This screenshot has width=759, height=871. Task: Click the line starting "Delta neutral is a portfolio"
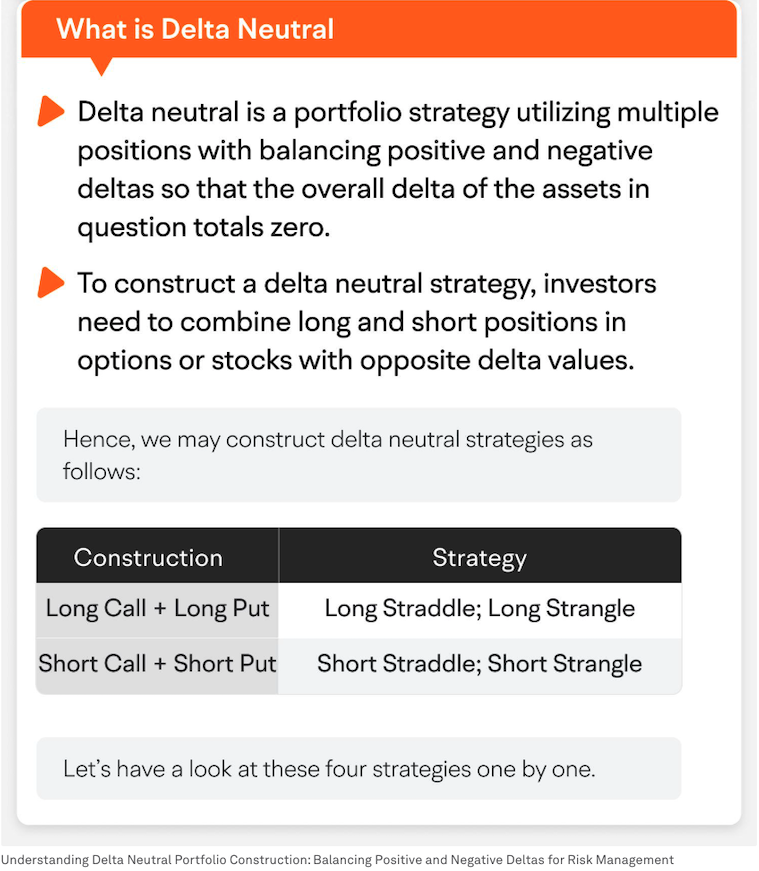point(397,112)
